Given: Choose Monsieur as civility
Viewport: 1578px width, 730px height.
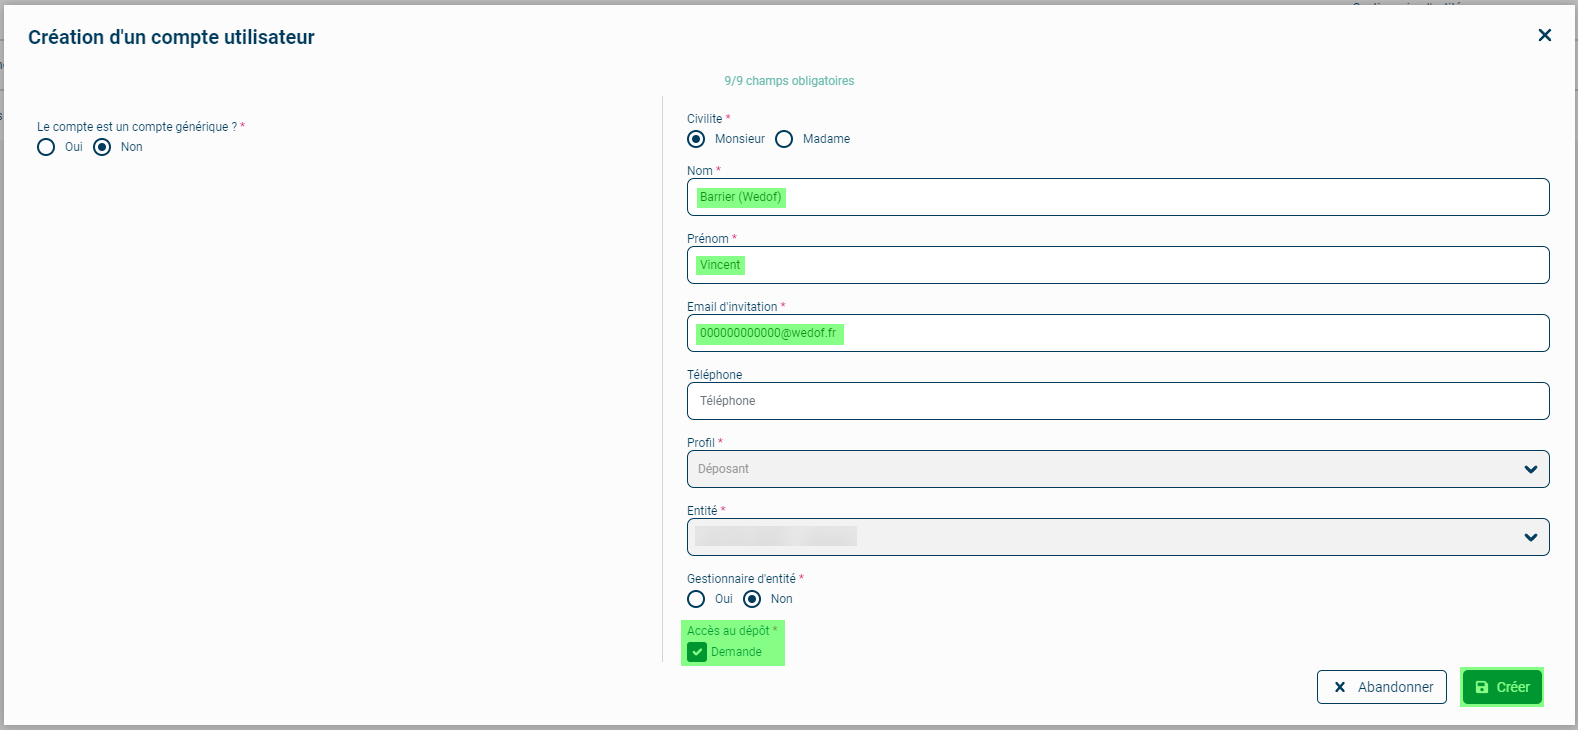Looking at the screenshot, I should click(696, 139).
